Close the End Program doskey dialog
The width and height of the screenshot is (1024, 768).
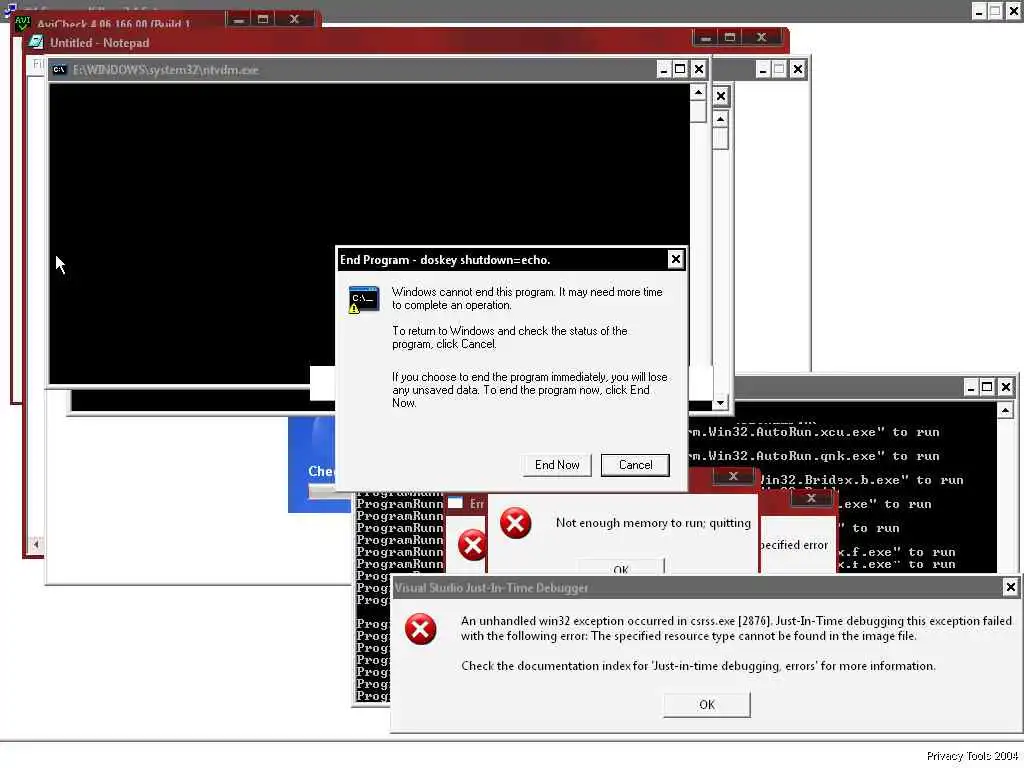point(675,259)
